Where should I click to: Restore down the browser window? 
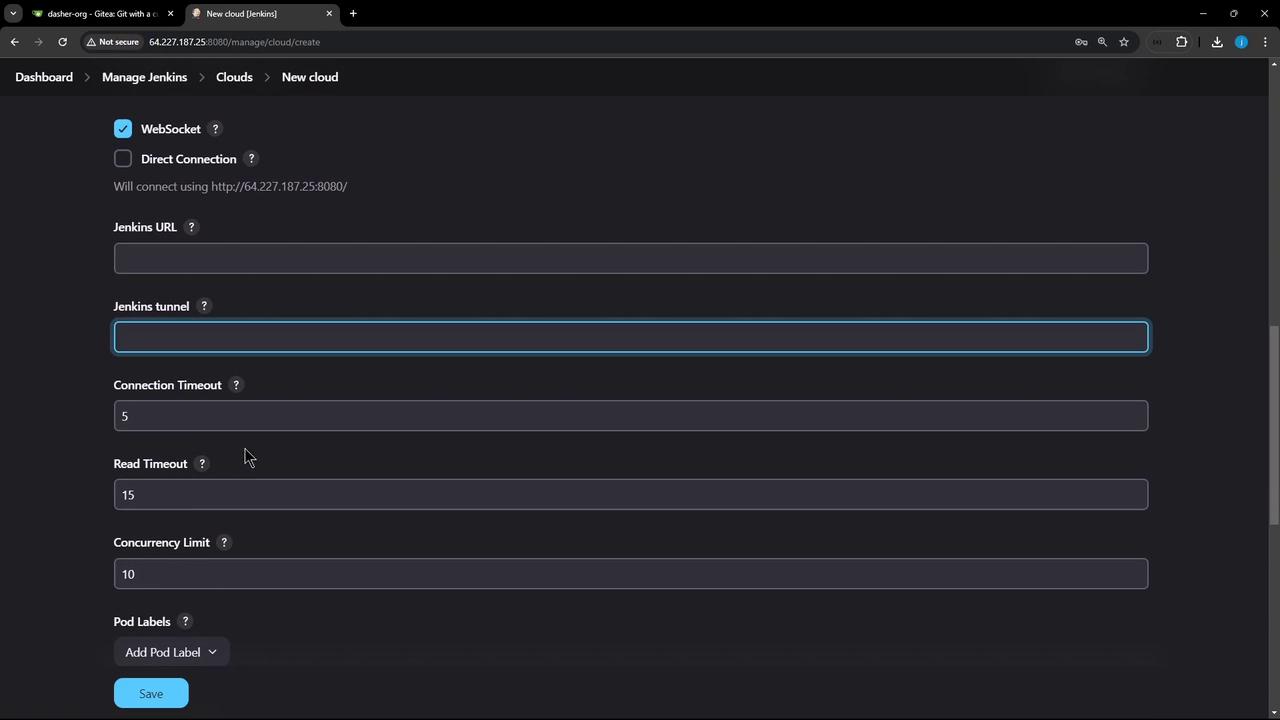click(x=1234, y=13)
